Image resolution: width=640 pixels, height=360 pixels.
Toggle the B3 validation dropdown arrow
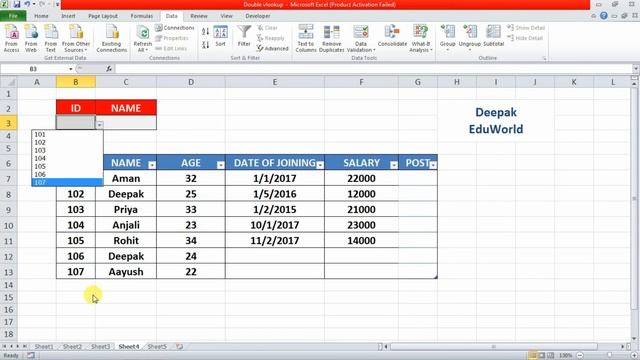tap(100, 124)
